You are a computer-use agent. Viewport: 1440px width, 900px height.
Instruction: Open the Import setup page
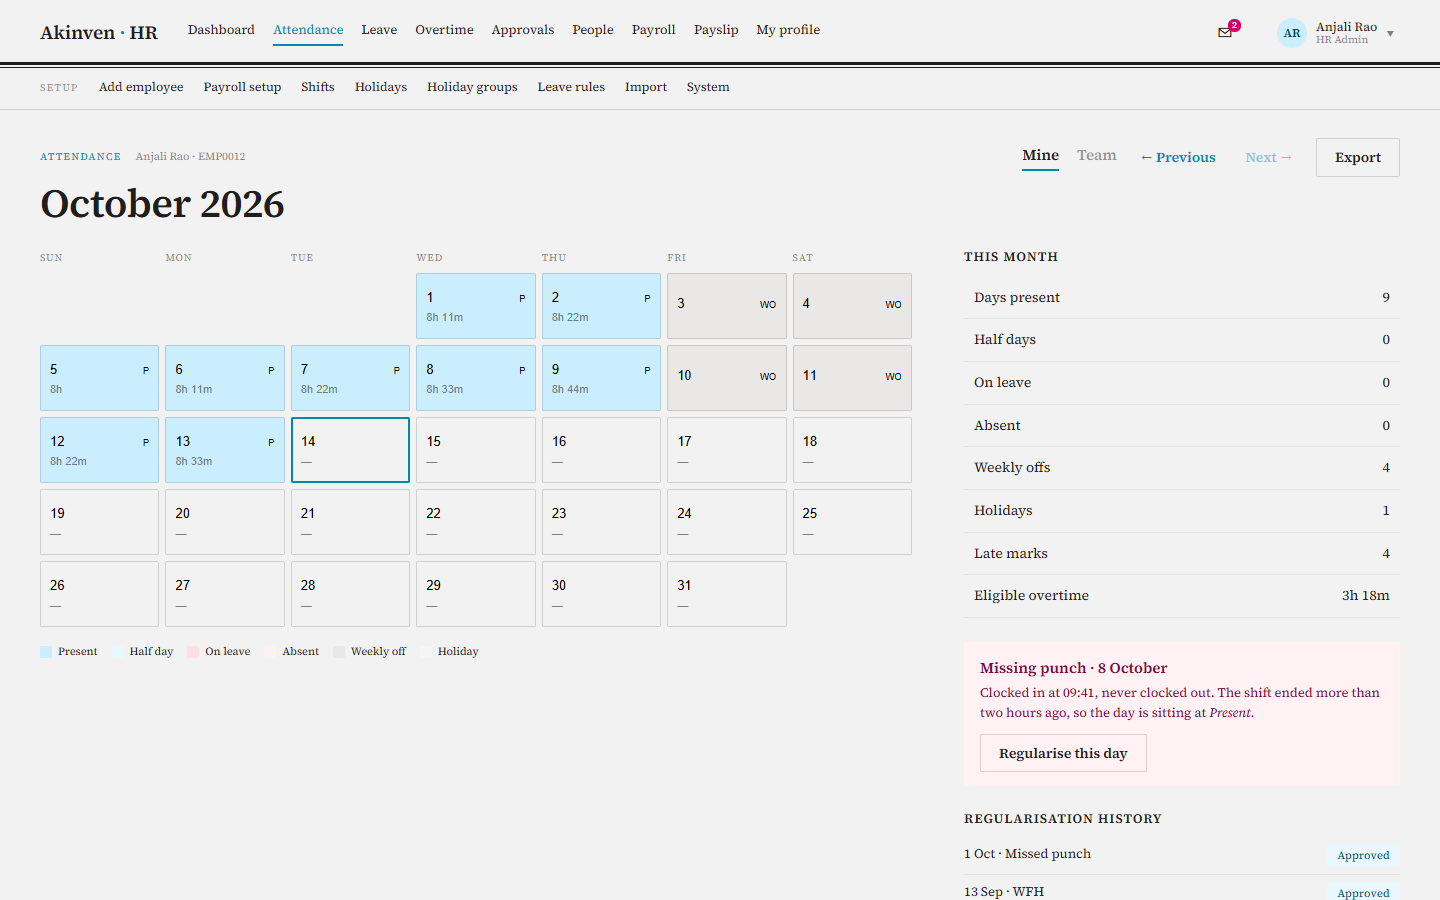646,87
